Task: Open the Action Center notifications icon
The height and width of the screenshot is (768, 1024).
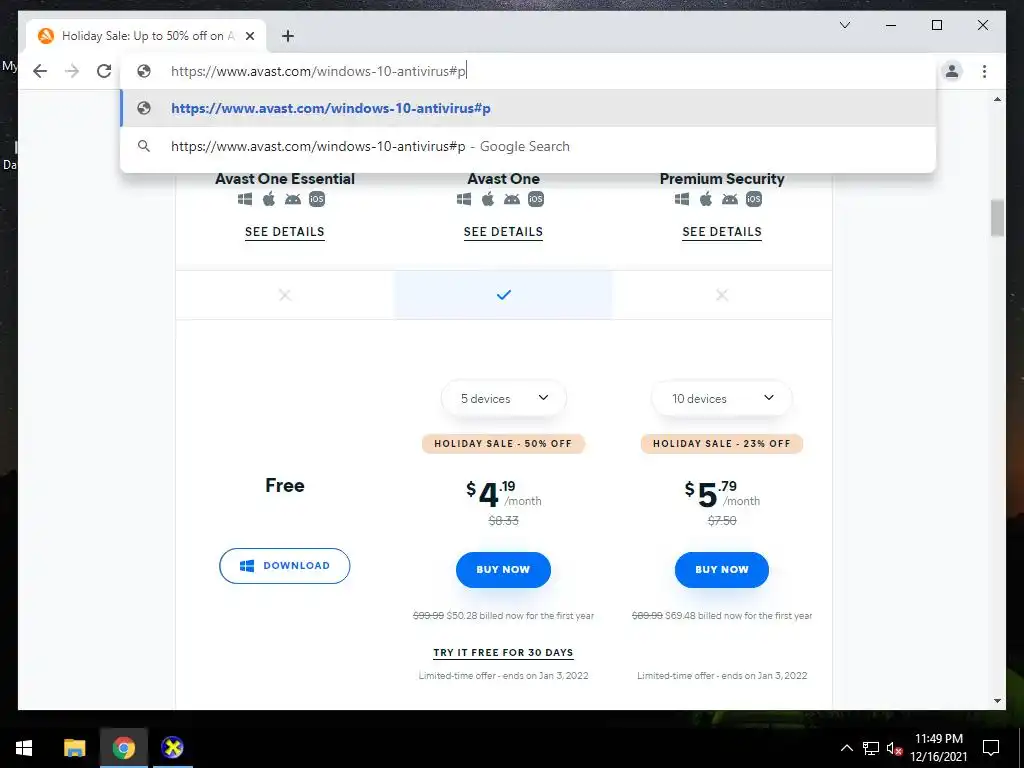Action: coord(991,748)
